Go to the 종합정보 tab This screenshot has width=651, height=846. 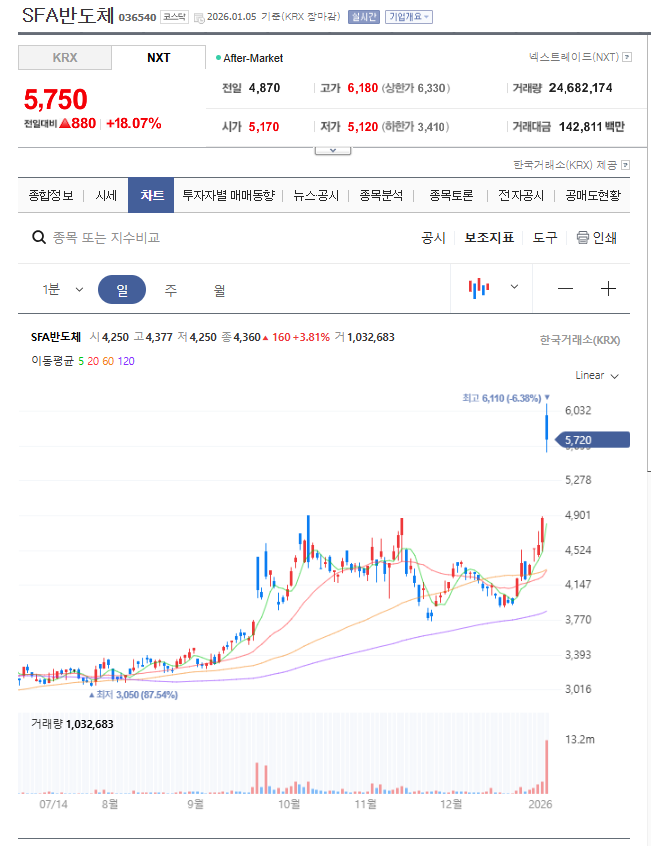51,195
